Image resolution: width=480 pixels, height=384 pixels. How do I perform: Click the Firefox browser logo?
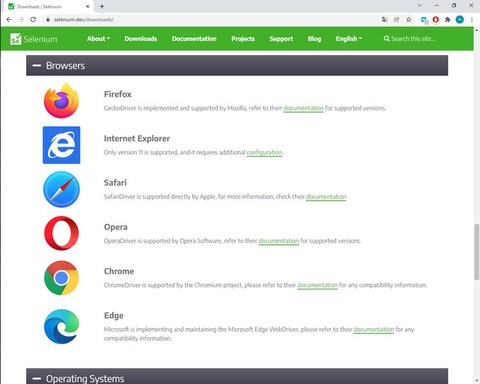(x=61, y=100)
